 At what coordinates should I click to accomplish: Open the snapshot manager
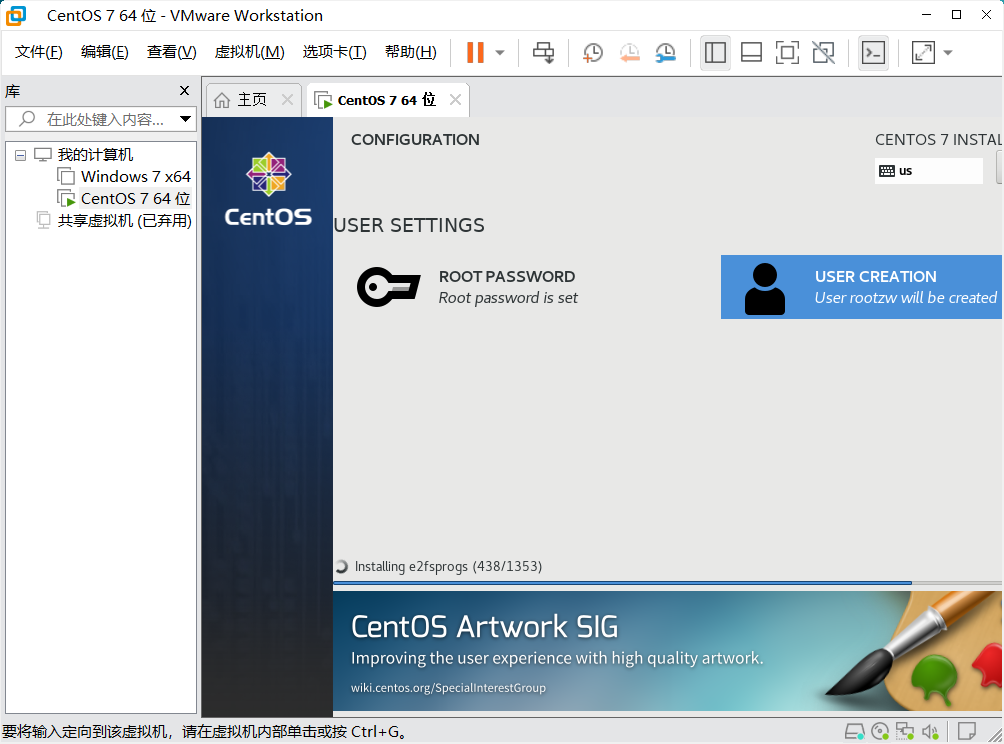(x=666, y=53)
